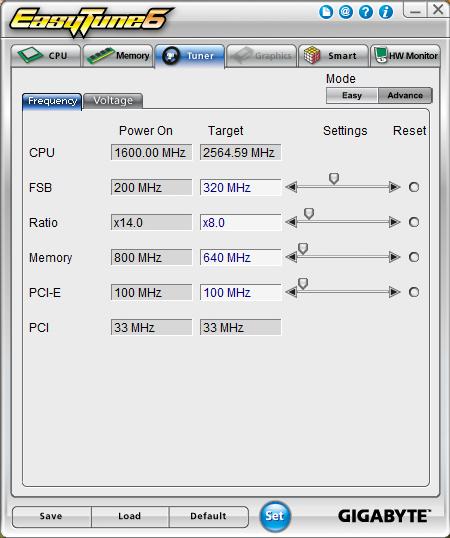
Task: Click the FSB target field 320 MHz
Action: [240, 187]
